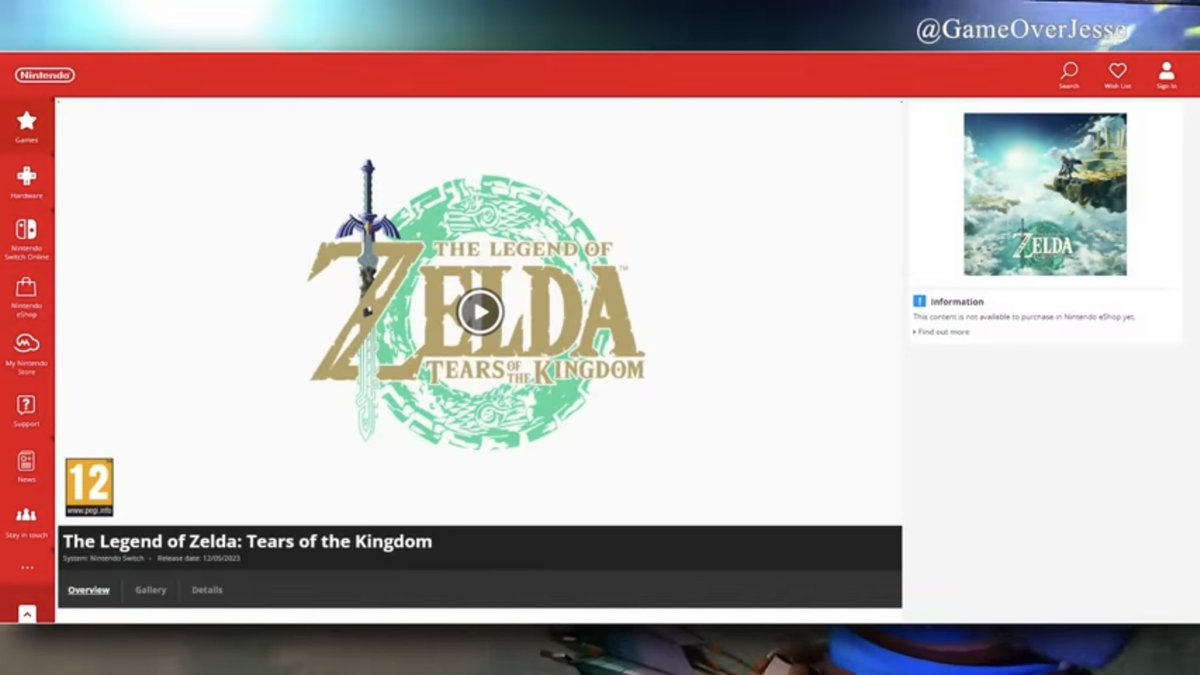Viewport: 1200px width, 675px height.
Task: Open the Hardware section from the sidebar
Action: (26, 178)
